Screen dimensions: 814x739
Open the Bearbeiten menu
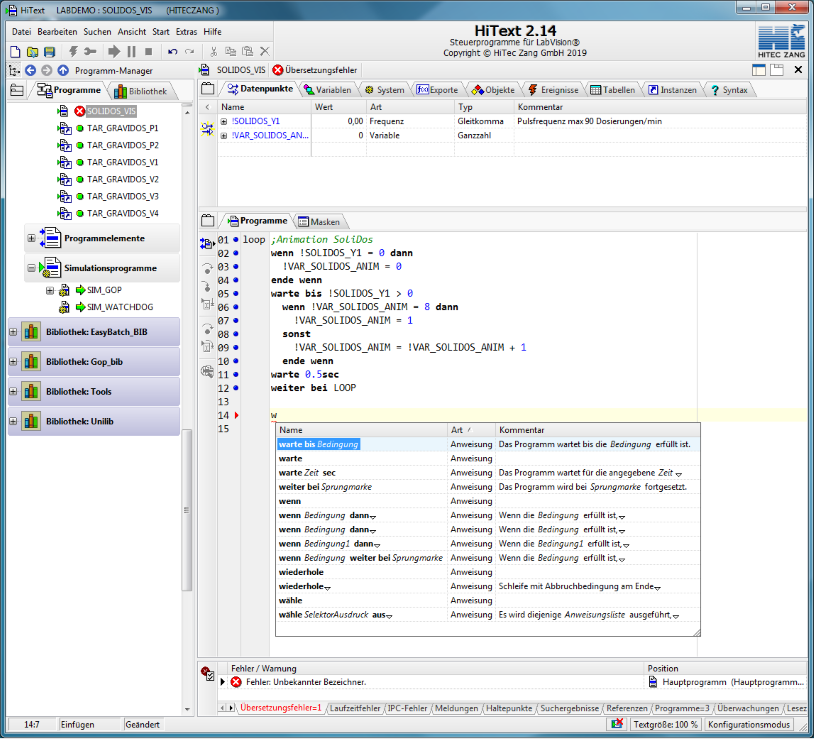(x=57, y=32)
